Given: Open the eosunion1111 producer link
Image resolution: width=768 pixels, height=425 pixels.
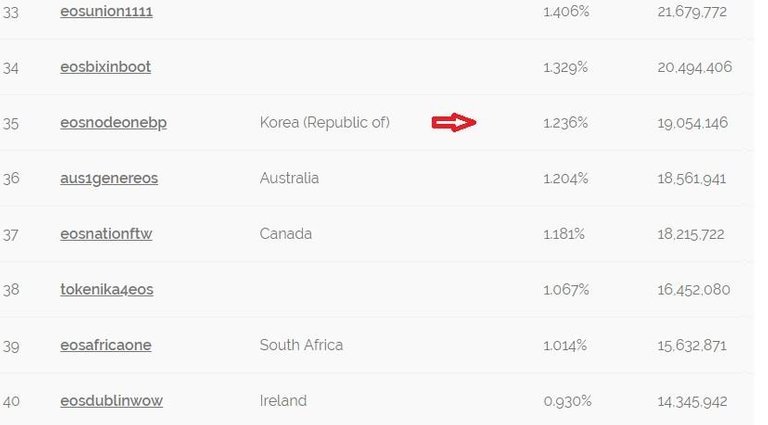Looking at the screenshot, I should (106, 12).
